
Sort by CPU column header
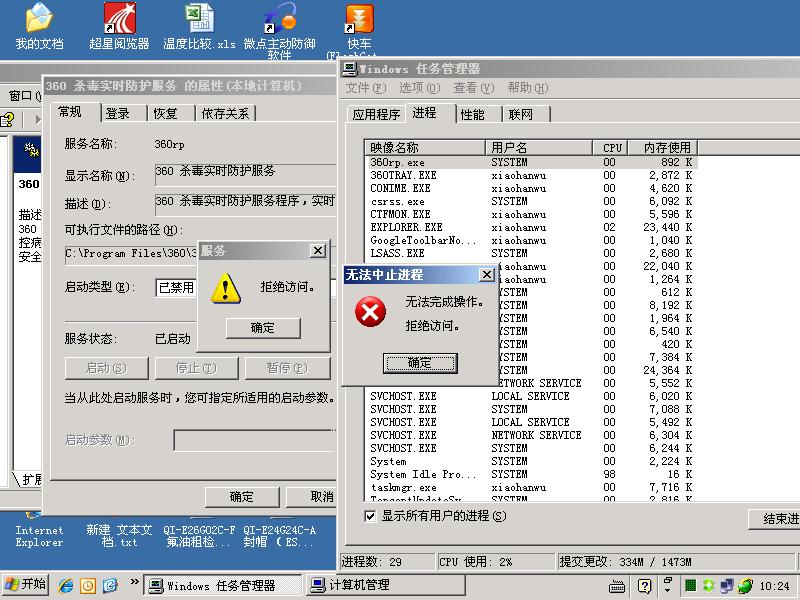[x=610, y=147]
